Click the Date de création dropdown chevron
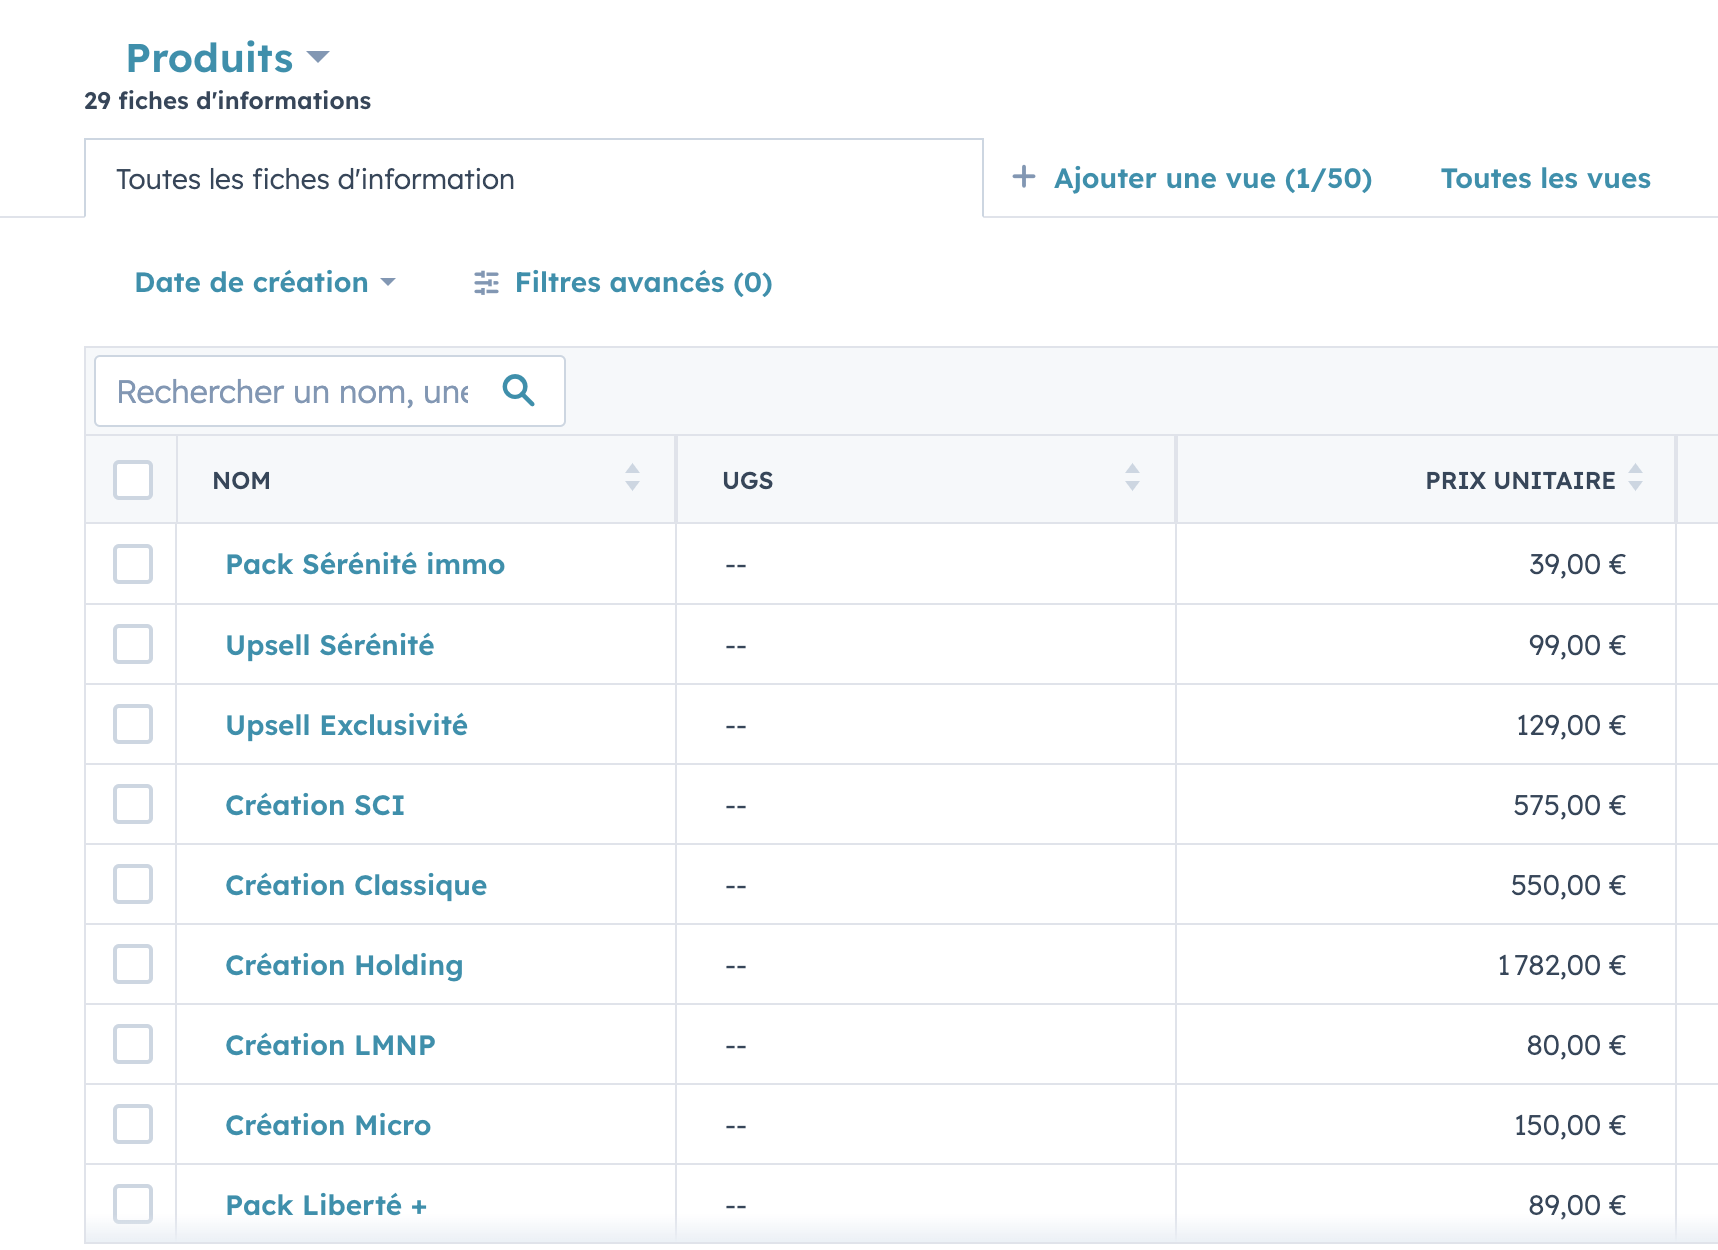 390,284
